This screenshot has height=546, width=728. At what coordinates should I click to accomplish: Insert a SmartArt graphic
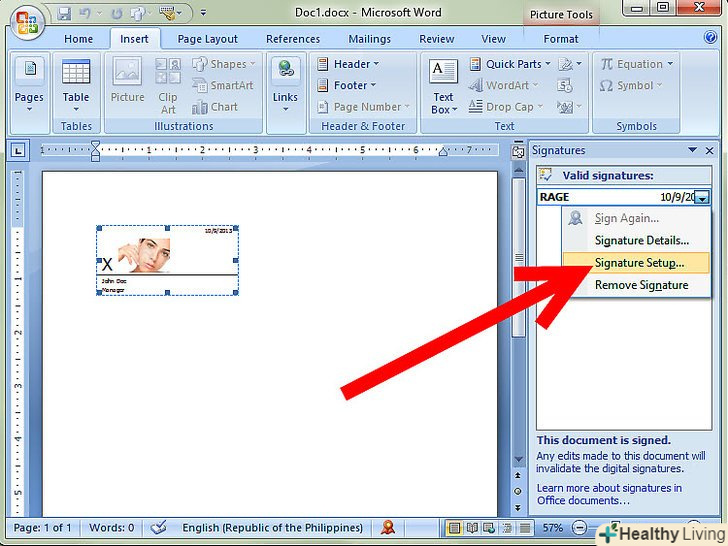[223, 85]
